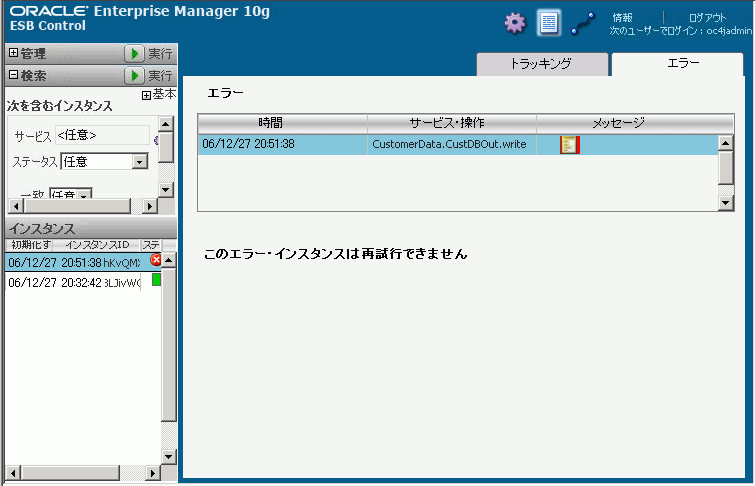Click the instance list scroll right arrow

click(153, 473)
